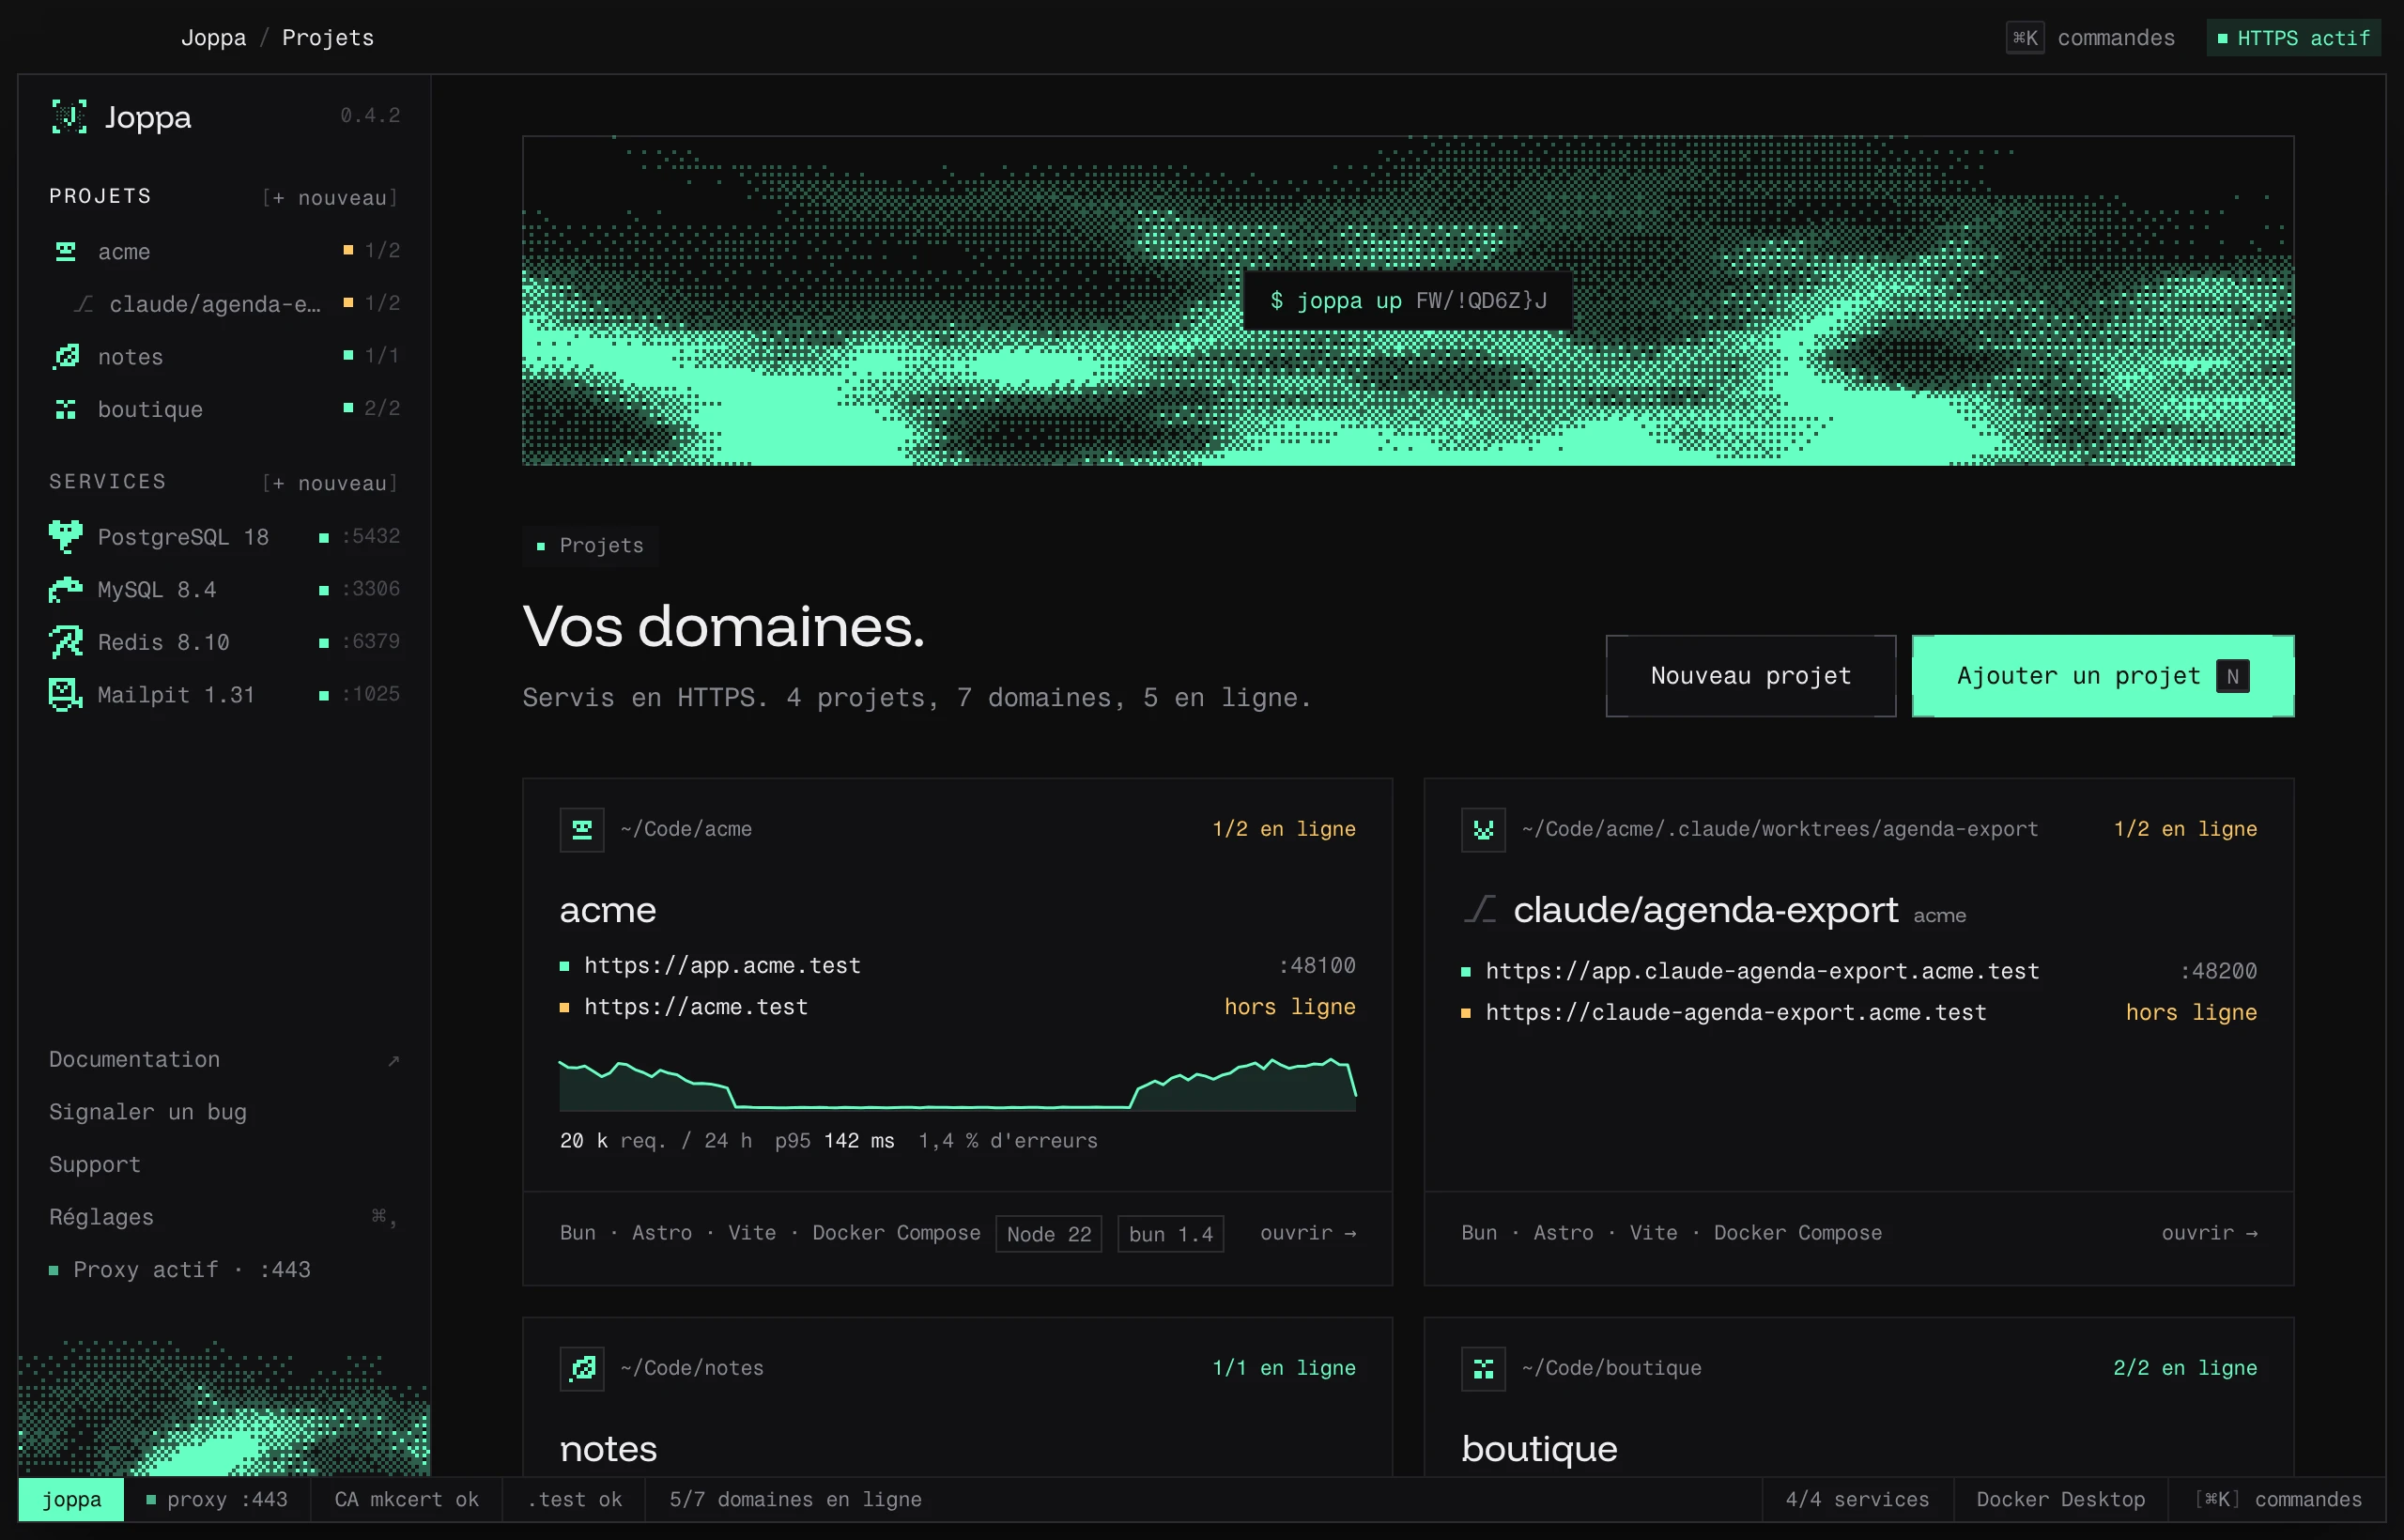
Task: Open the acme card's ouvrir link
Action: tap(1308, 1233)
